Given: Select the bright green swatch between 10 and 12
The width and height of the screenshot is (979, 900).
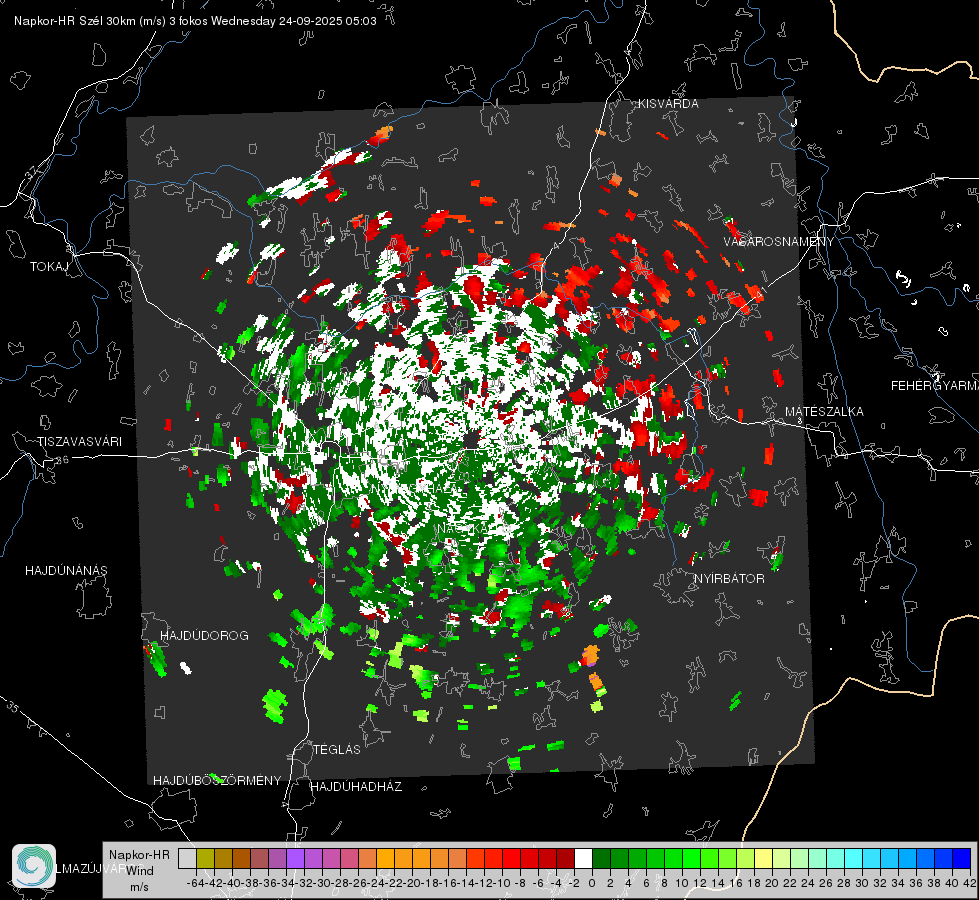Looking at the screenshot, I should tap(691, 858).
